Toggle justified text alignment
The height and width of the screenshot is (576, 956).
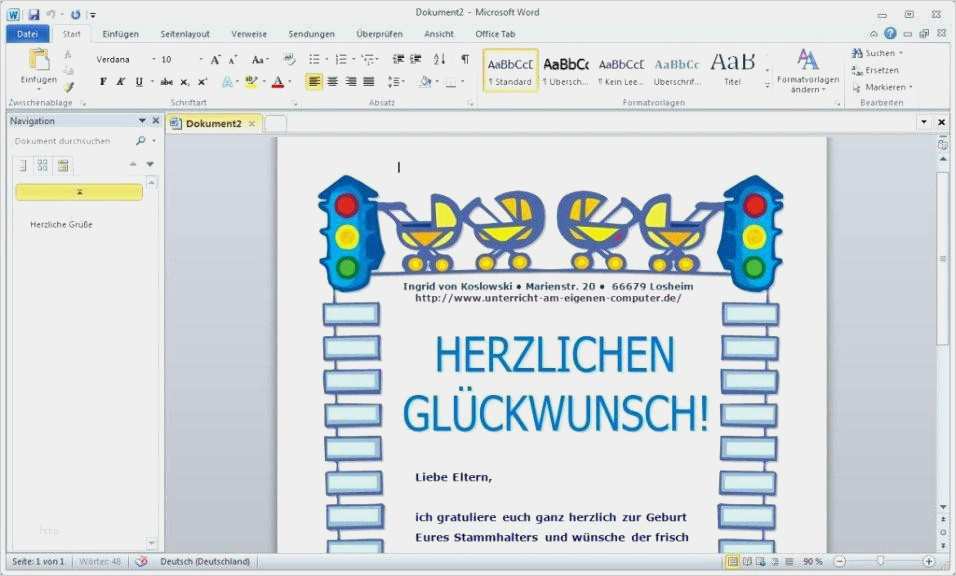click(370, 82)
